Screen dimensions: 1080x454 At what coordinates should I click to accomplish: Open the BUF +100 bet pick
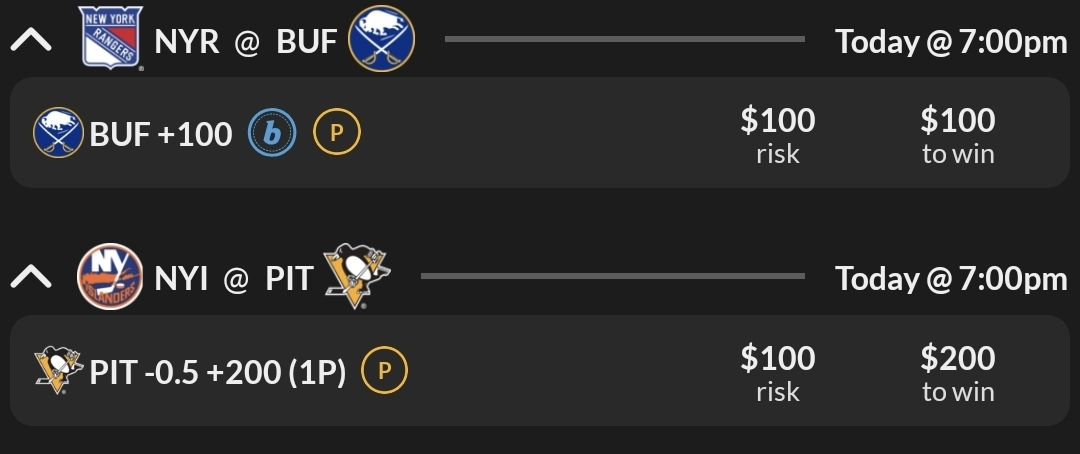[x=161, y=134]
